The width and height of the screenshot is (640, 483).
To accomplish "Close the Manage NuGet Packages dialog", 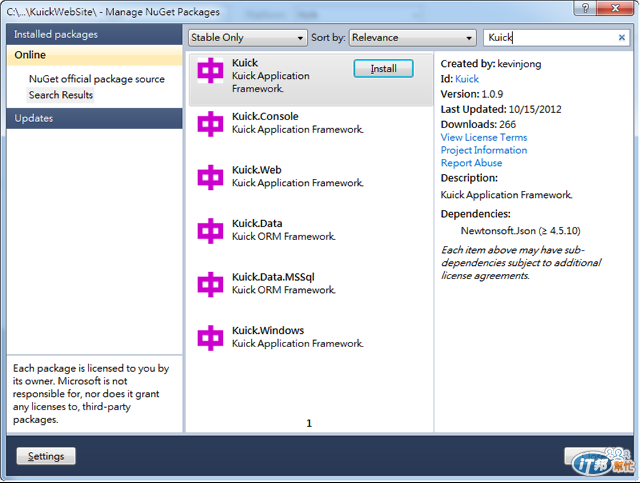I will point(616,8).
